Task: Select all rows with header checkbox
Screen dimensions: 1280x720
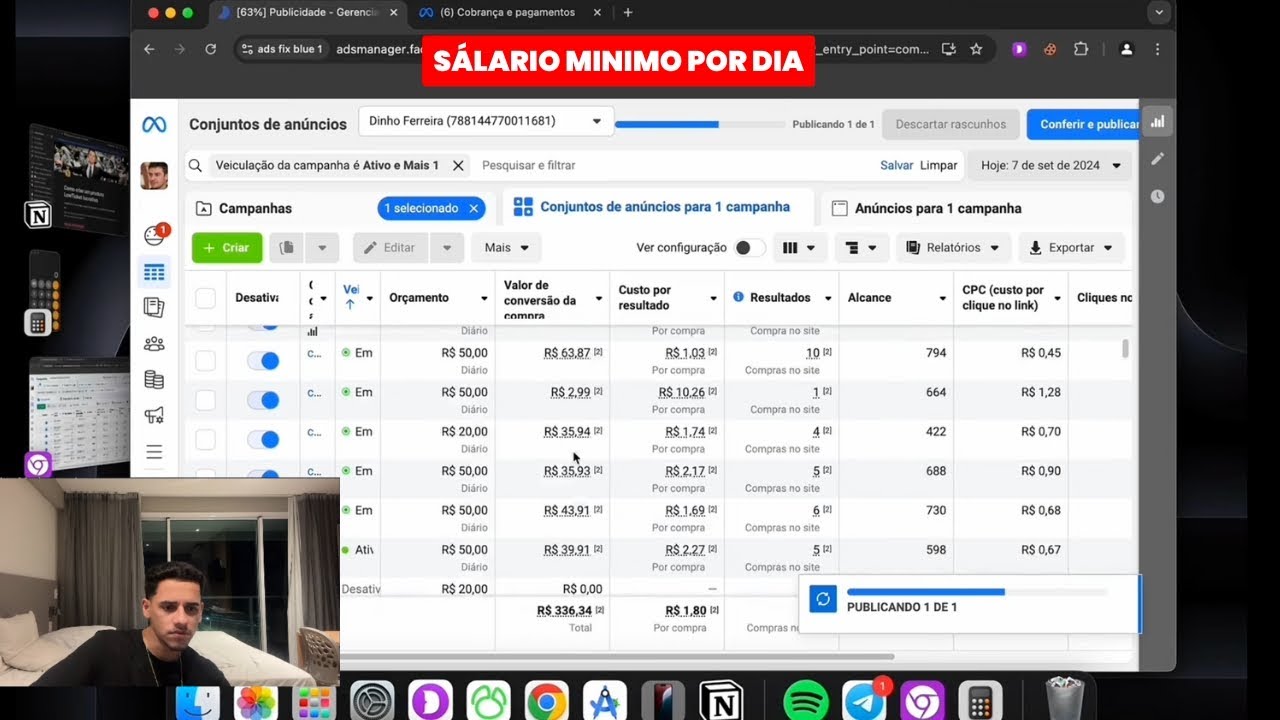Action: tap(205, 298)
